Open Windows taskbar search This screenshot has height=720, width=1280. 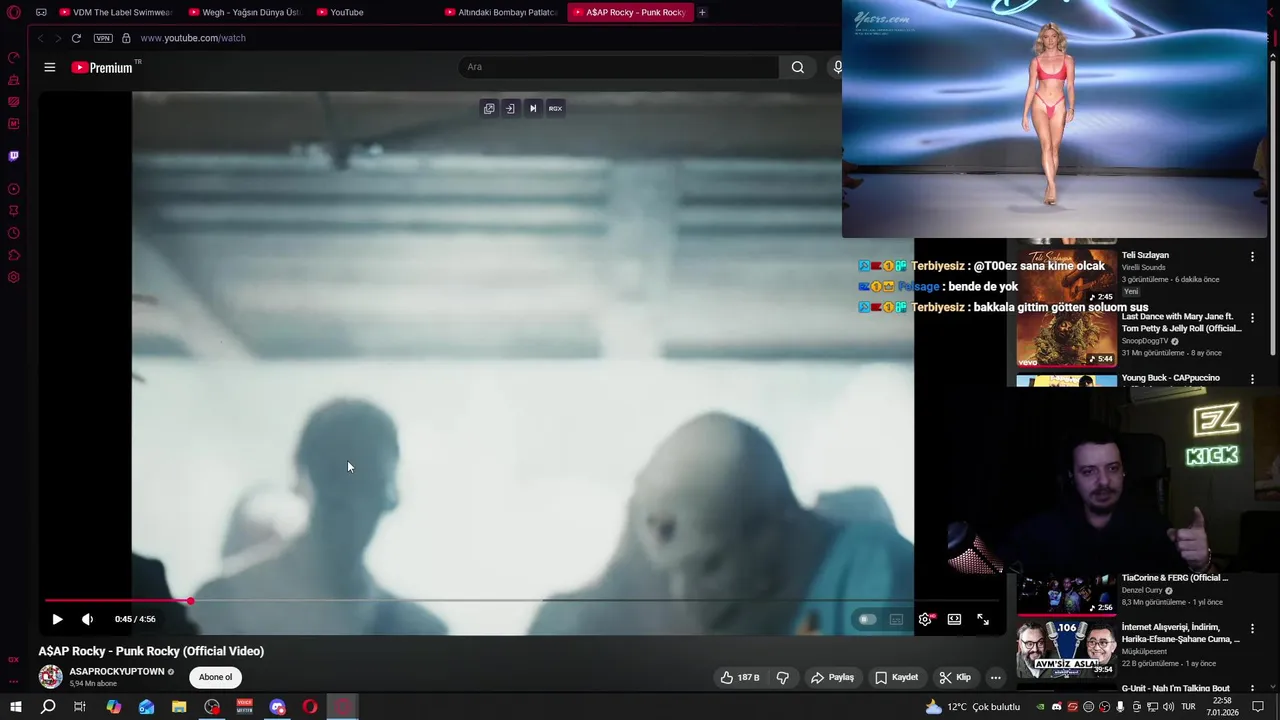[48, 707]
